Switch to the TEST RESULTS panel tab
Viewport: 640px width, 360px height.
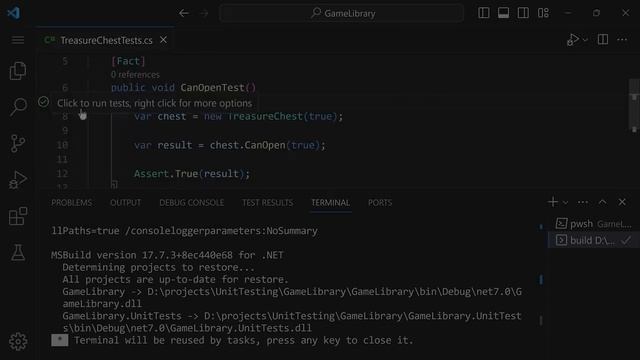coord(267,203)
